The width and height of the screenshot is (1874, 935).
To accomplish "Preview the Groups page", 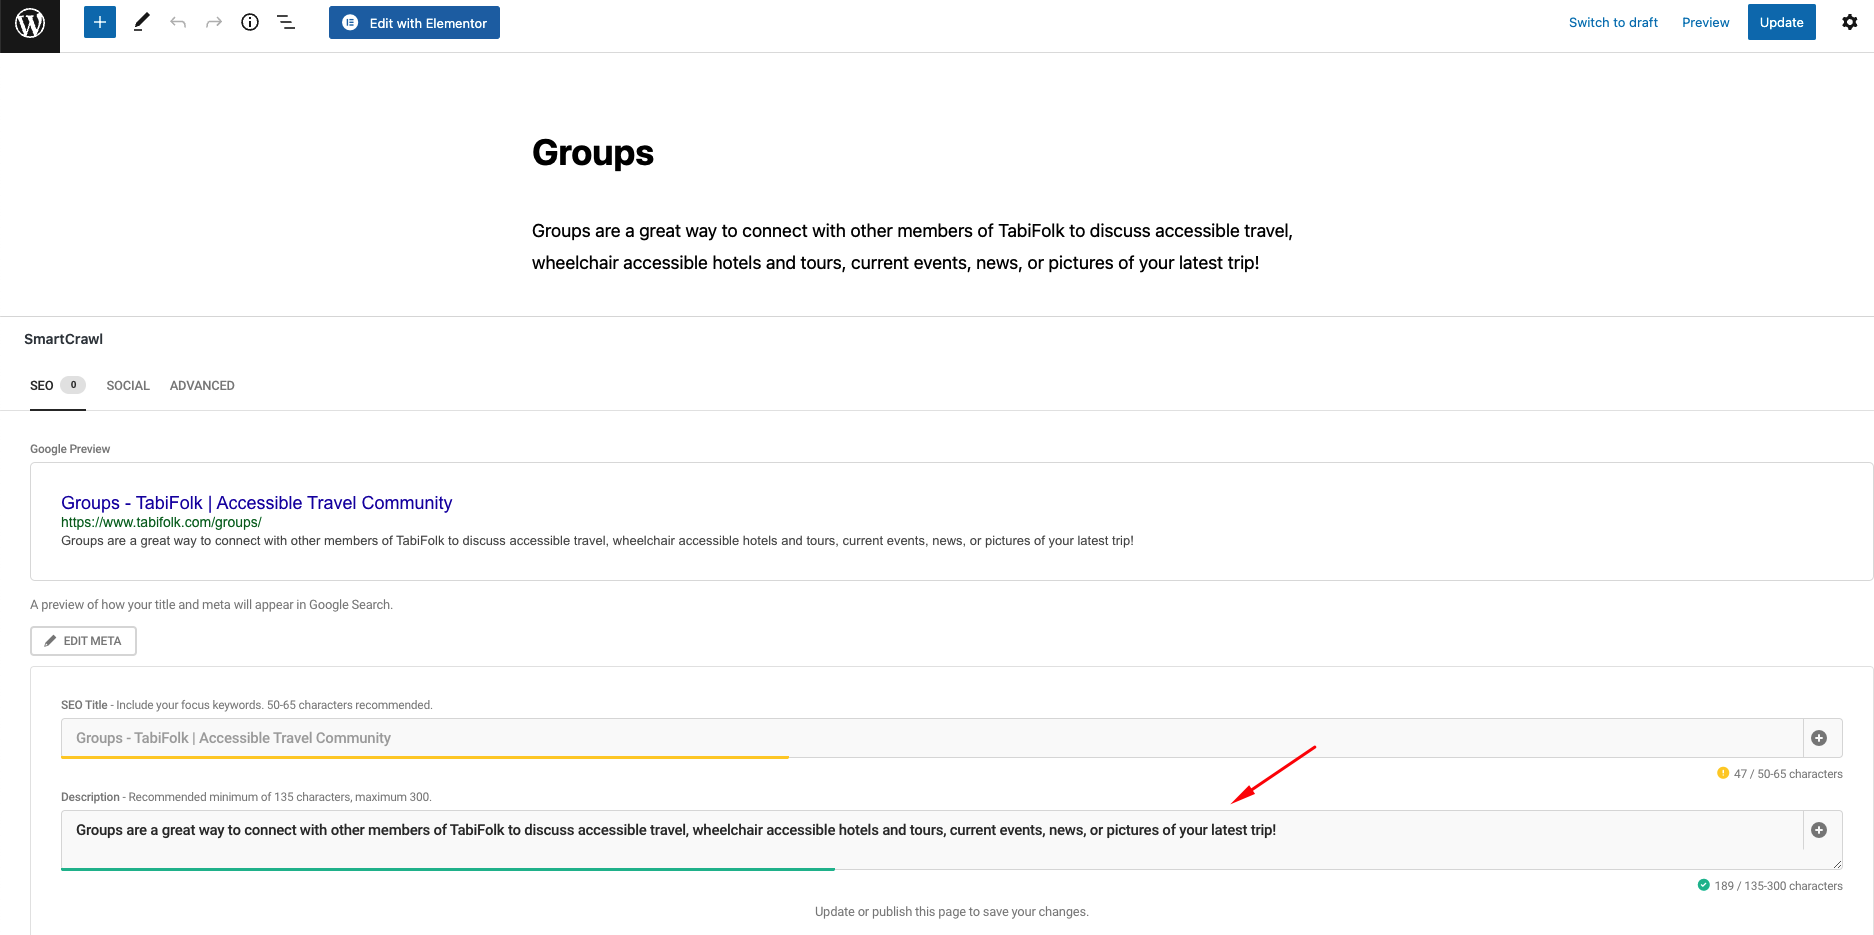I will 1705,22.
